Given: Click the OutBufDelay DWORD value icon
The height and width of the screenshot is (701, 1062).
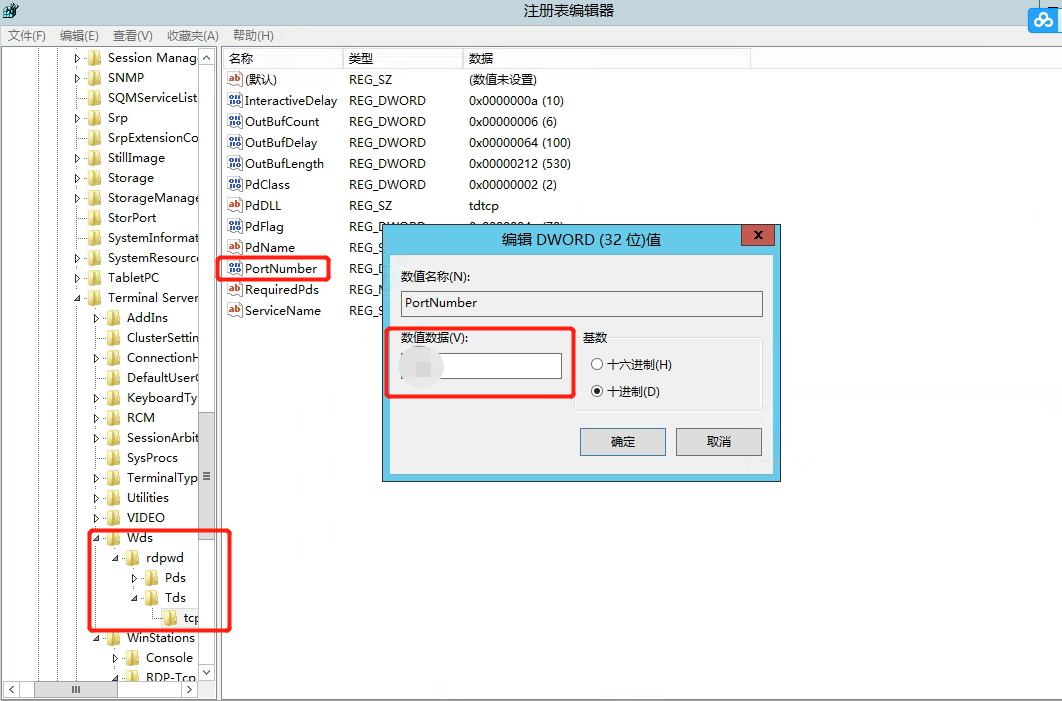Looking at the screenshot, I should point(234,142).
